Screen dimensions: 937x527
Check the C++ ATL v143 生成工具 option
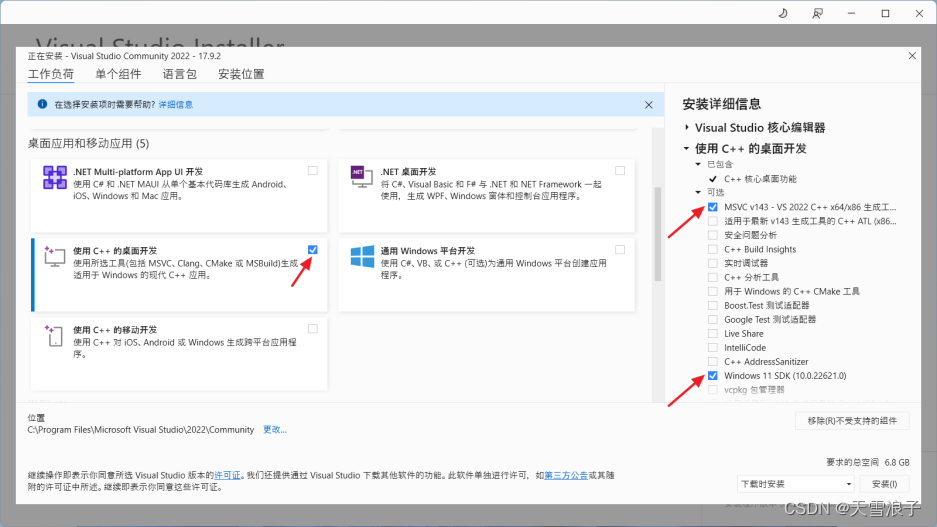coord(713,221)
